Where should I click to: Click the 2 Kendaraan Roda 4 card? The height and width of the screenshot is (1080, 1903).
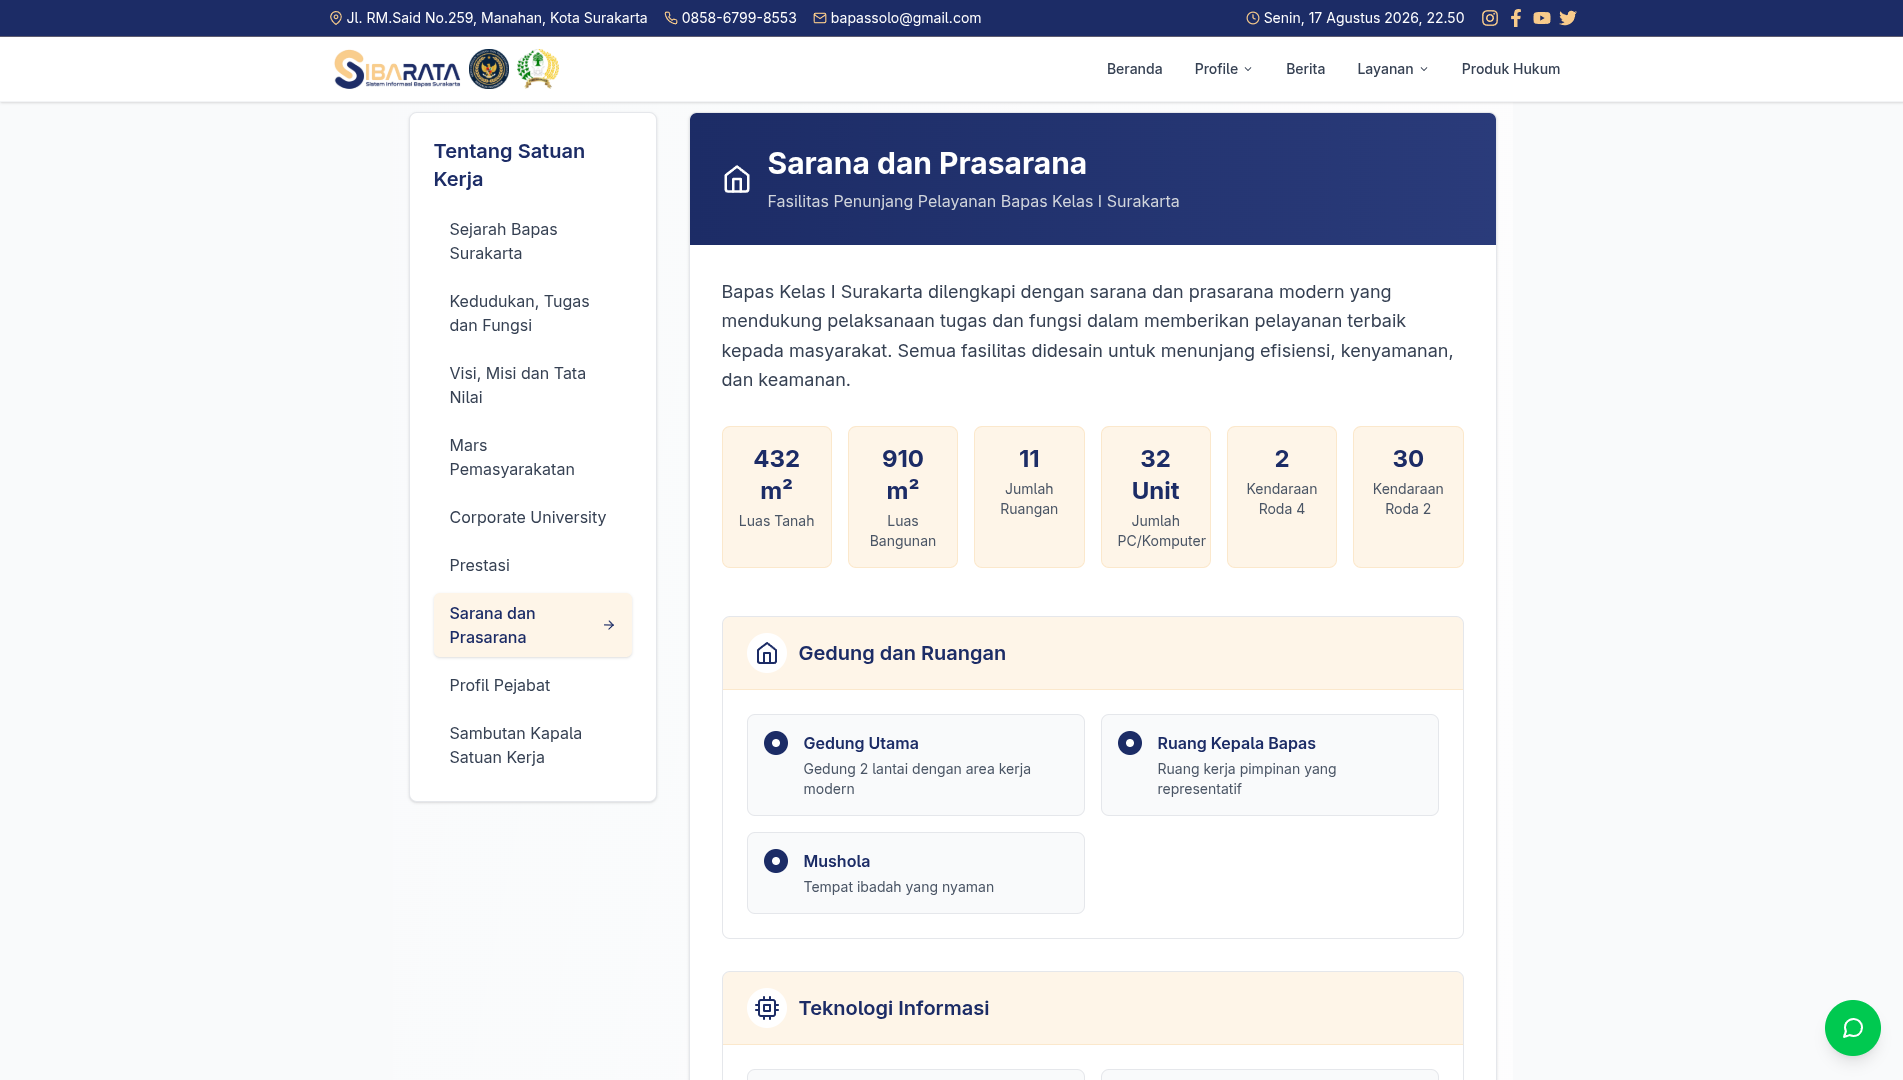tap(1281, 497)
